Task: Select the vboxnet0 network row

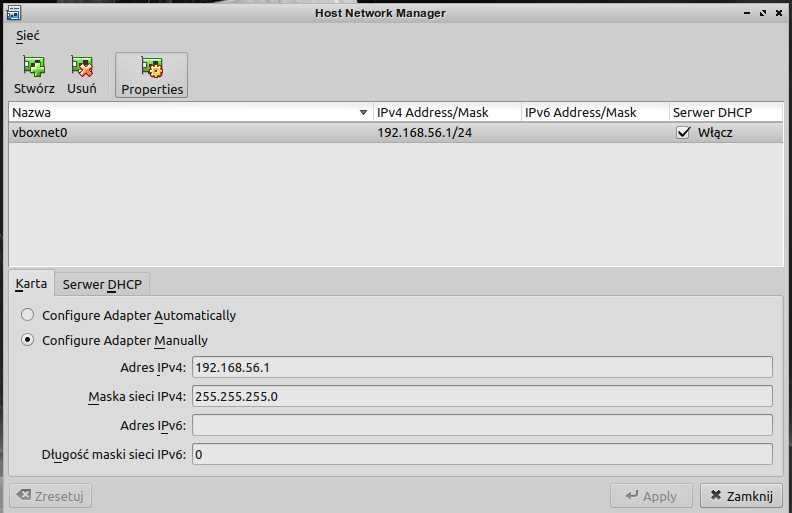Action: tap(396, 133)
